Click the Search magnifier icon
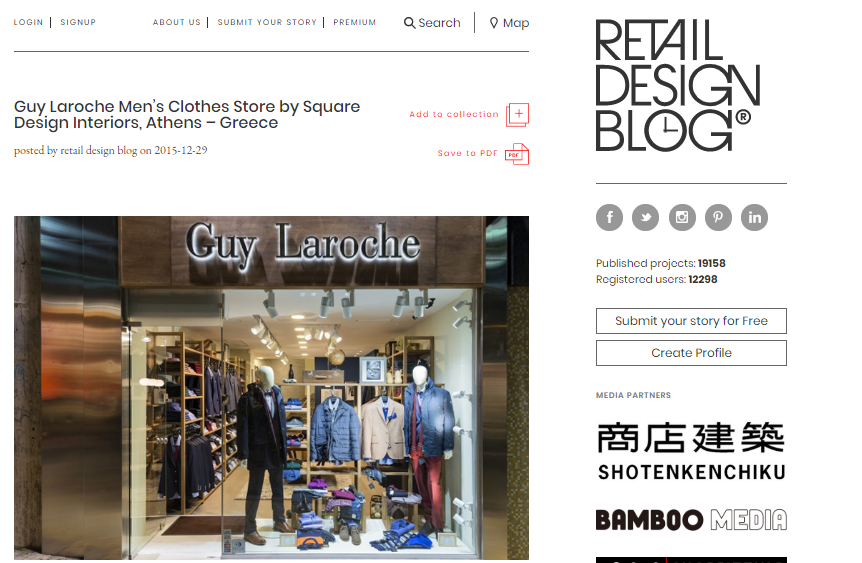862x563 pixels. tap(410, 23)
